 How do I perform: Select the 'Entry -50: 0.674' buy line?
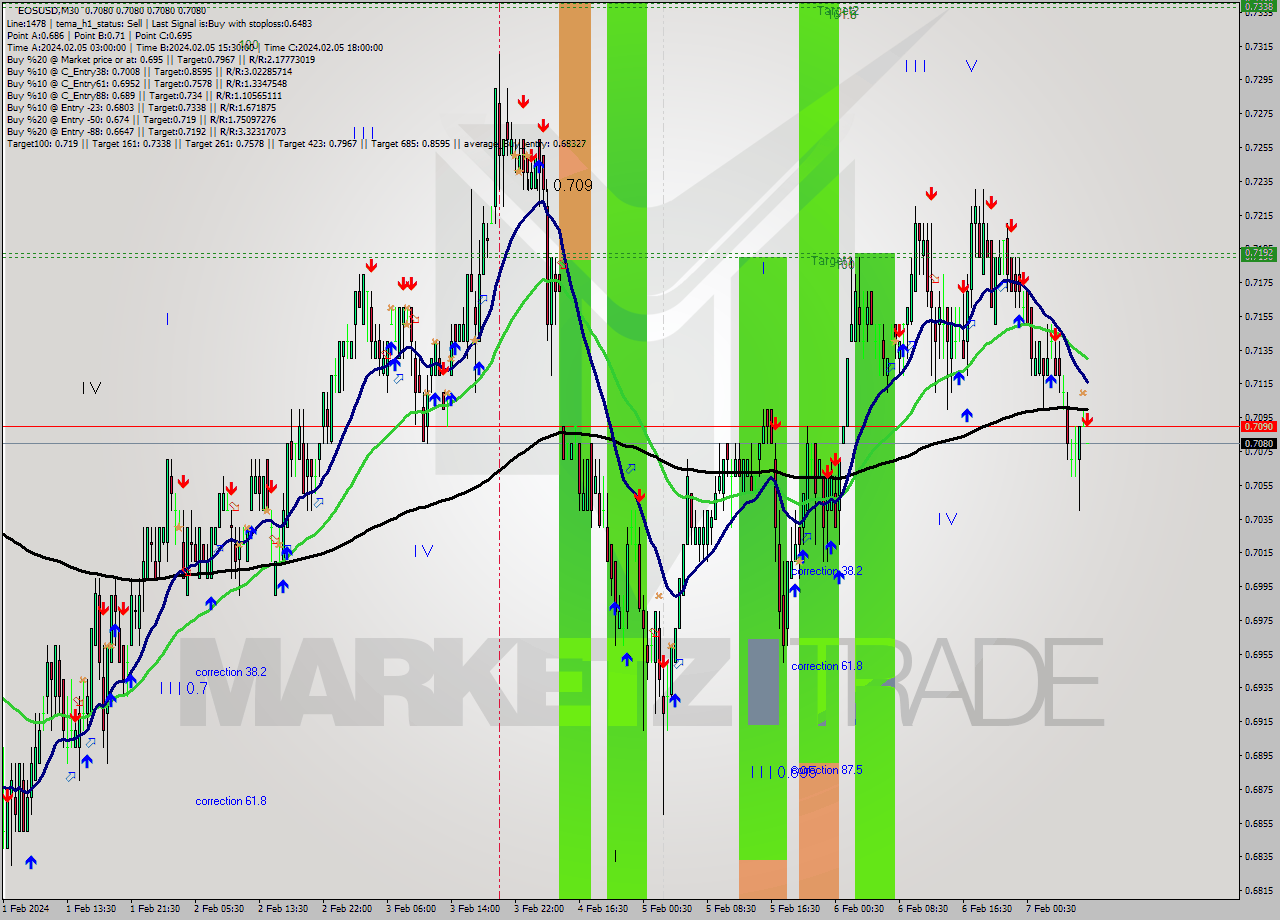141,119
